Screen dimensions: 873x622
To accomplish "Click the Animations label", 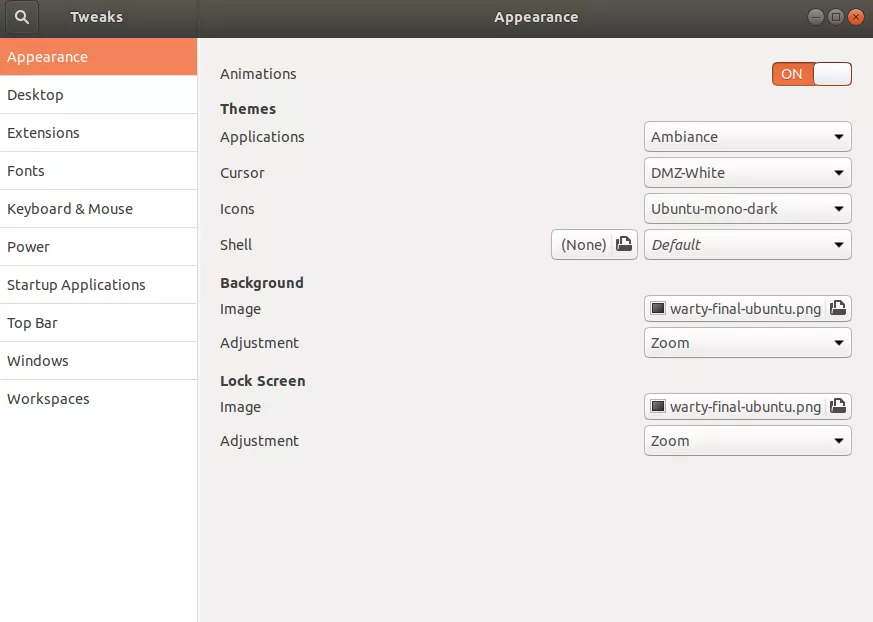I will (258, 74).
